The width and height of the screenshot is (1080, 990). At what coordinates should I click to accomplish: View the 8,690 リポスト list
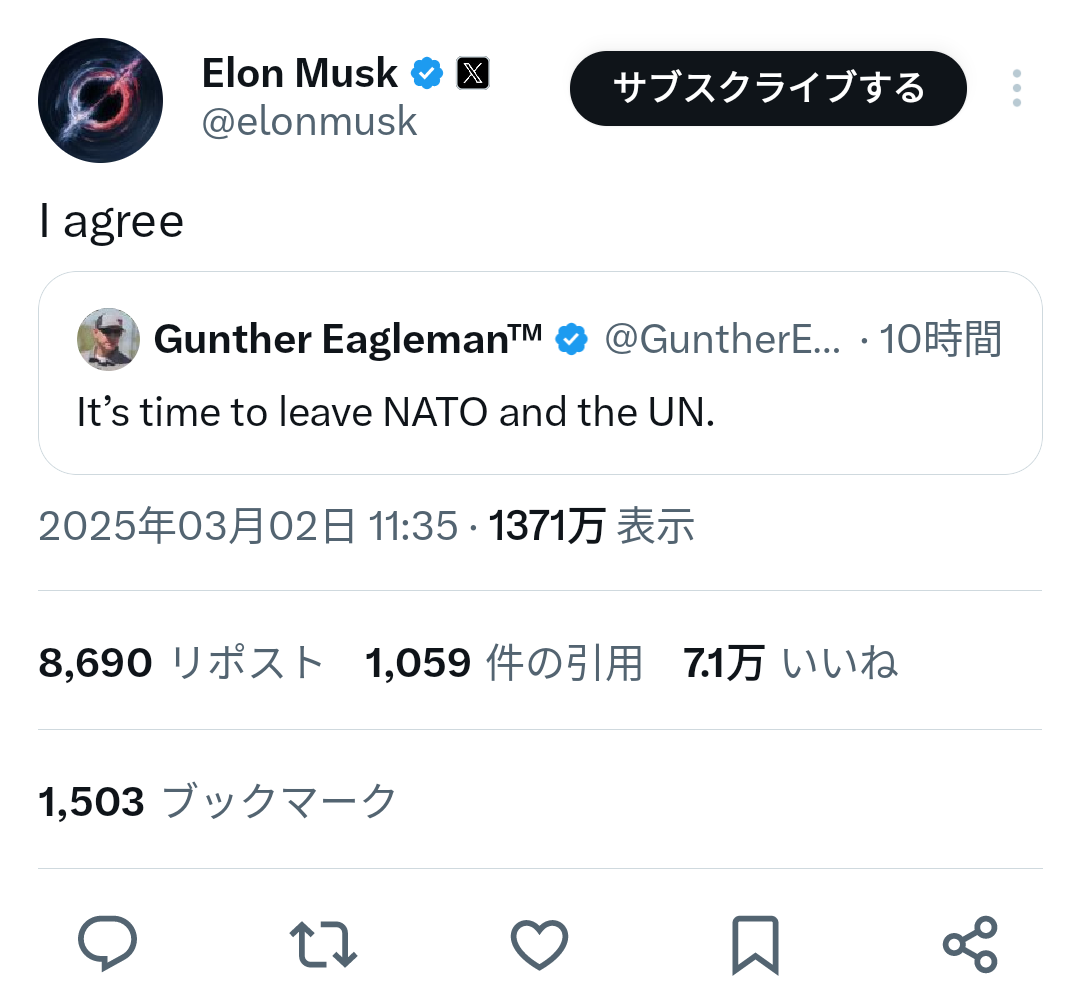pos(181,662)
